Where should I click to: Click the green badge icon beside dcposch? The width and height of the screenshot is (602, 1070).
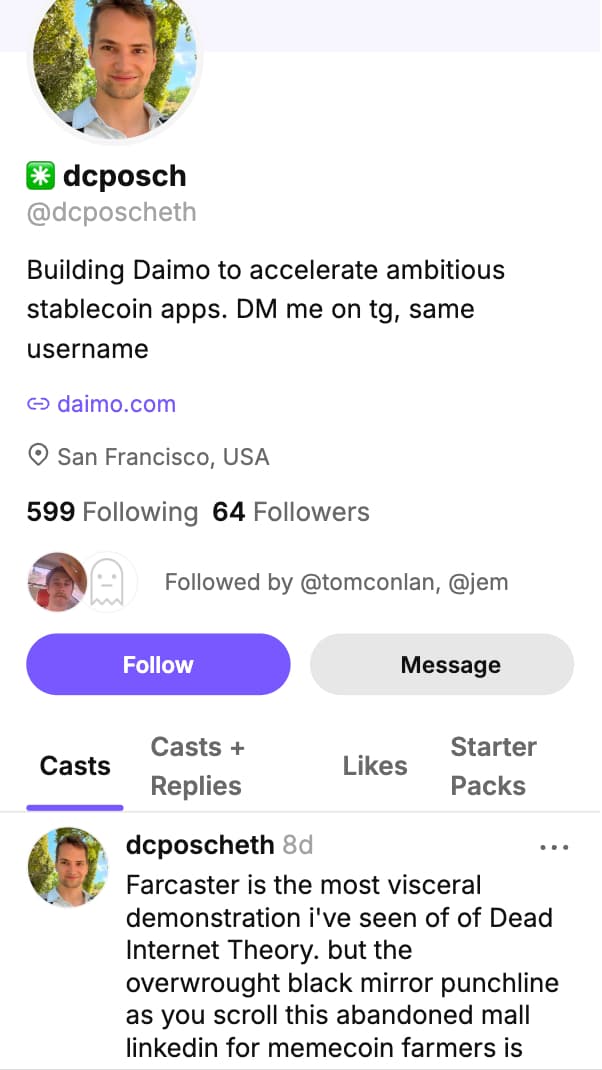pyautogui.click(x=41, y=177)
